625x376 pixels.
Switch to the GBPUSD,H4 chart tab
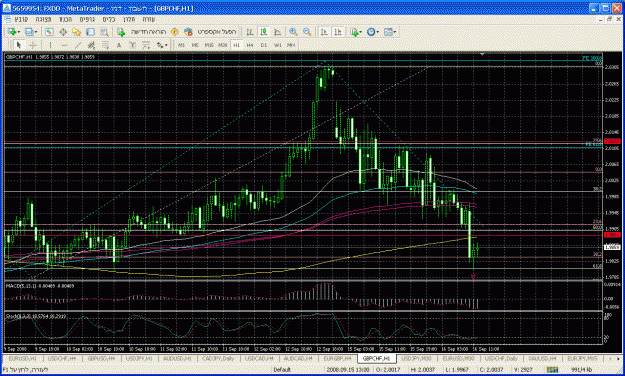[101, 358]
